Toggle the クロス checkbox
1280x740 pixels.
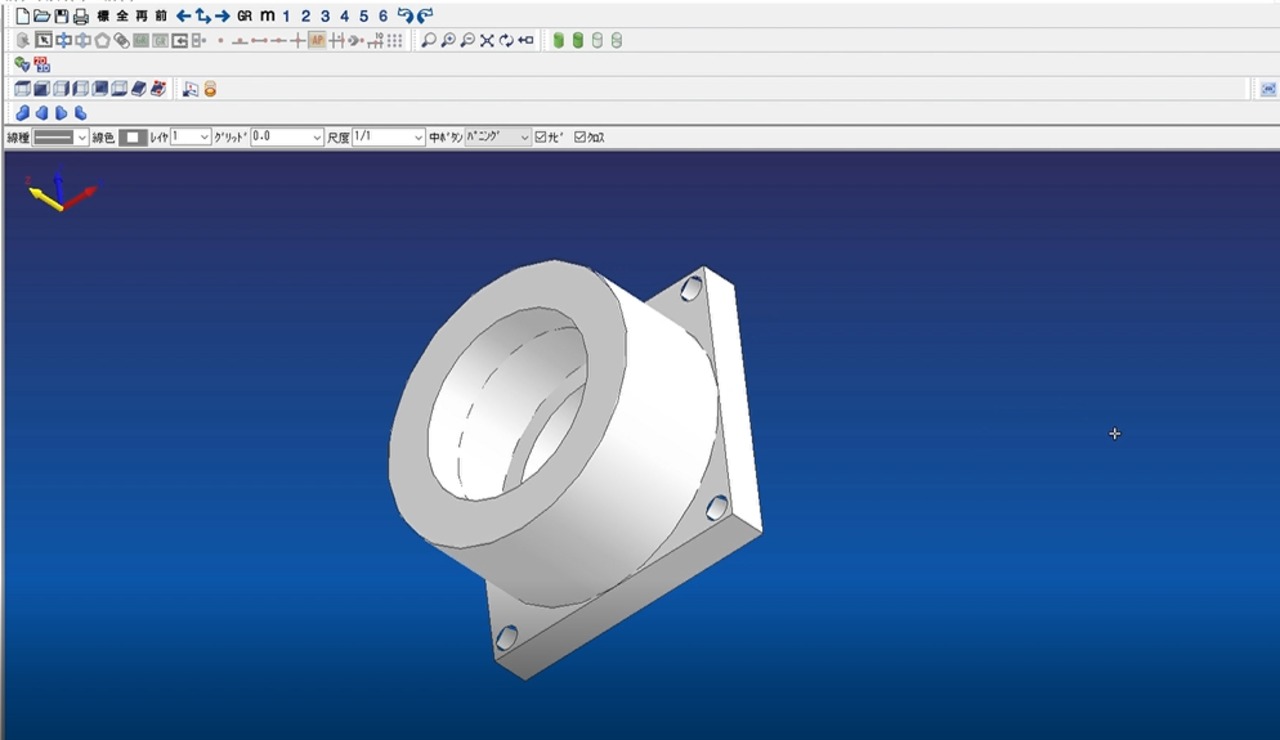click(x=580, y=137)
